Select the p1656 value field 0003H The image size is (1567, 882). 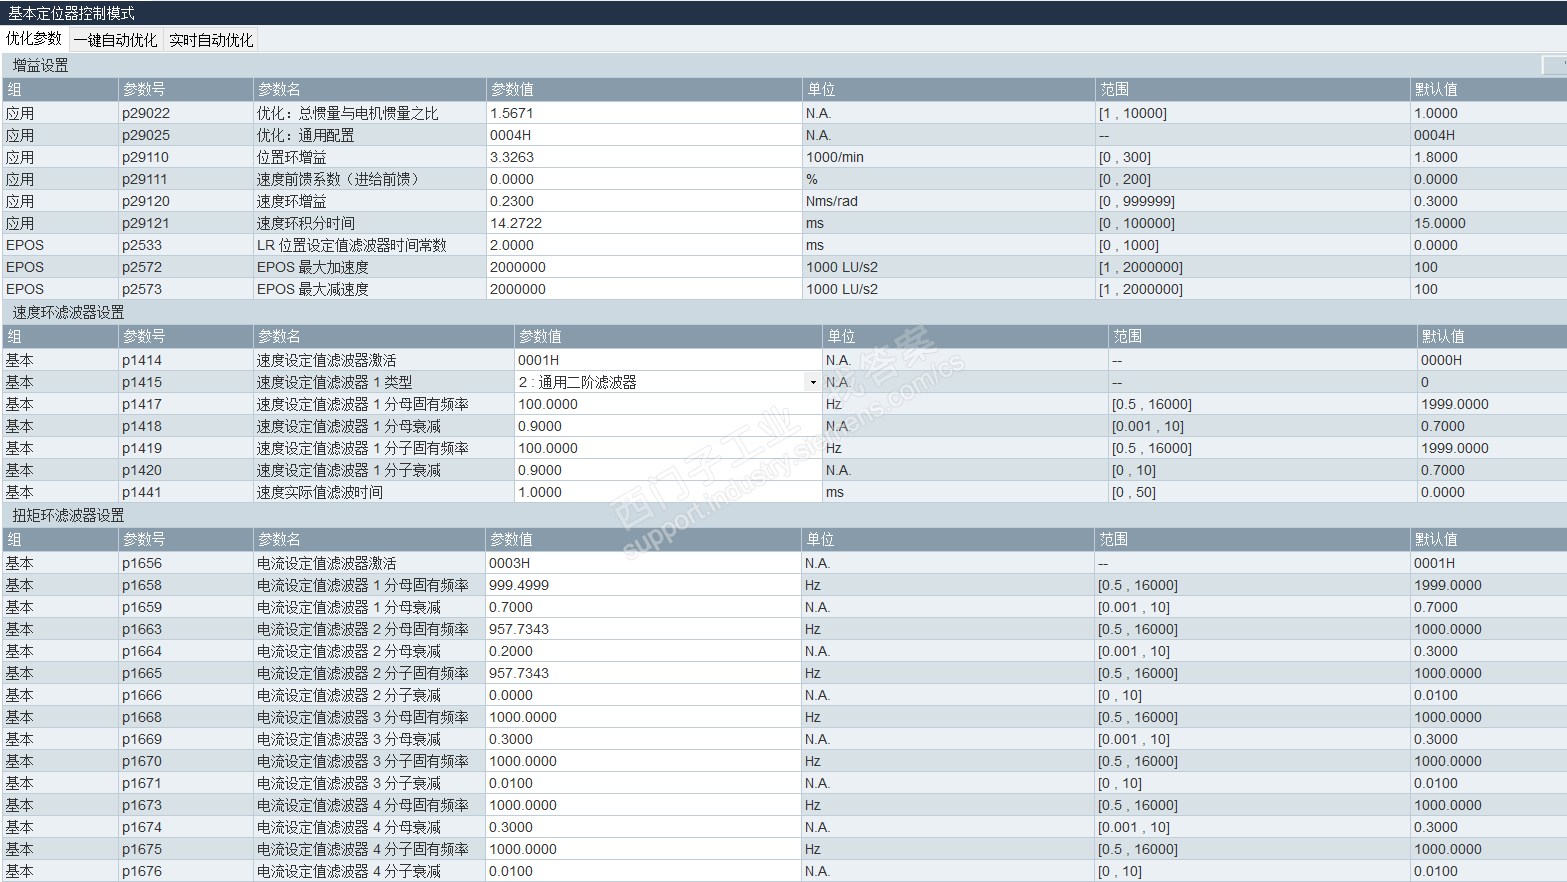pos(643,563)
